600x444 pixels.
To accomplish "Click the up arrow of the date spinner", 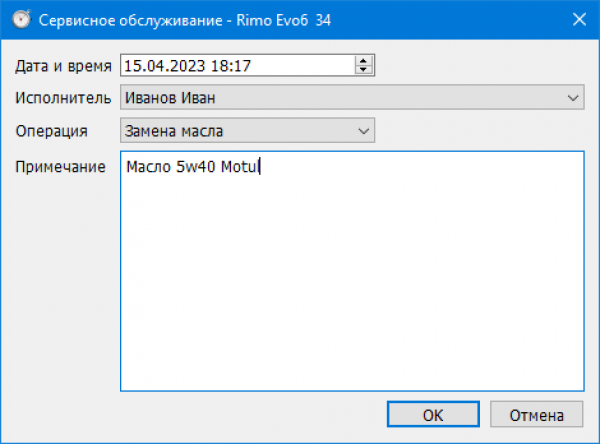I will pyautogui.click(x=363, y=61).
